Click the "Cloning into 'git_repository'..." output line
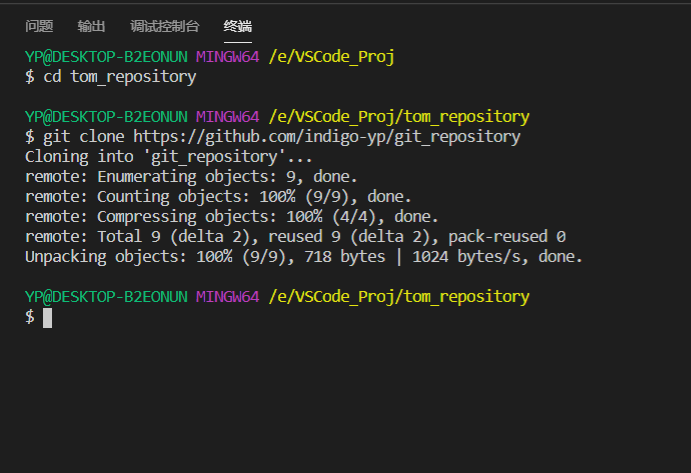Screen dimensions: 691x473 pos(169,156)
